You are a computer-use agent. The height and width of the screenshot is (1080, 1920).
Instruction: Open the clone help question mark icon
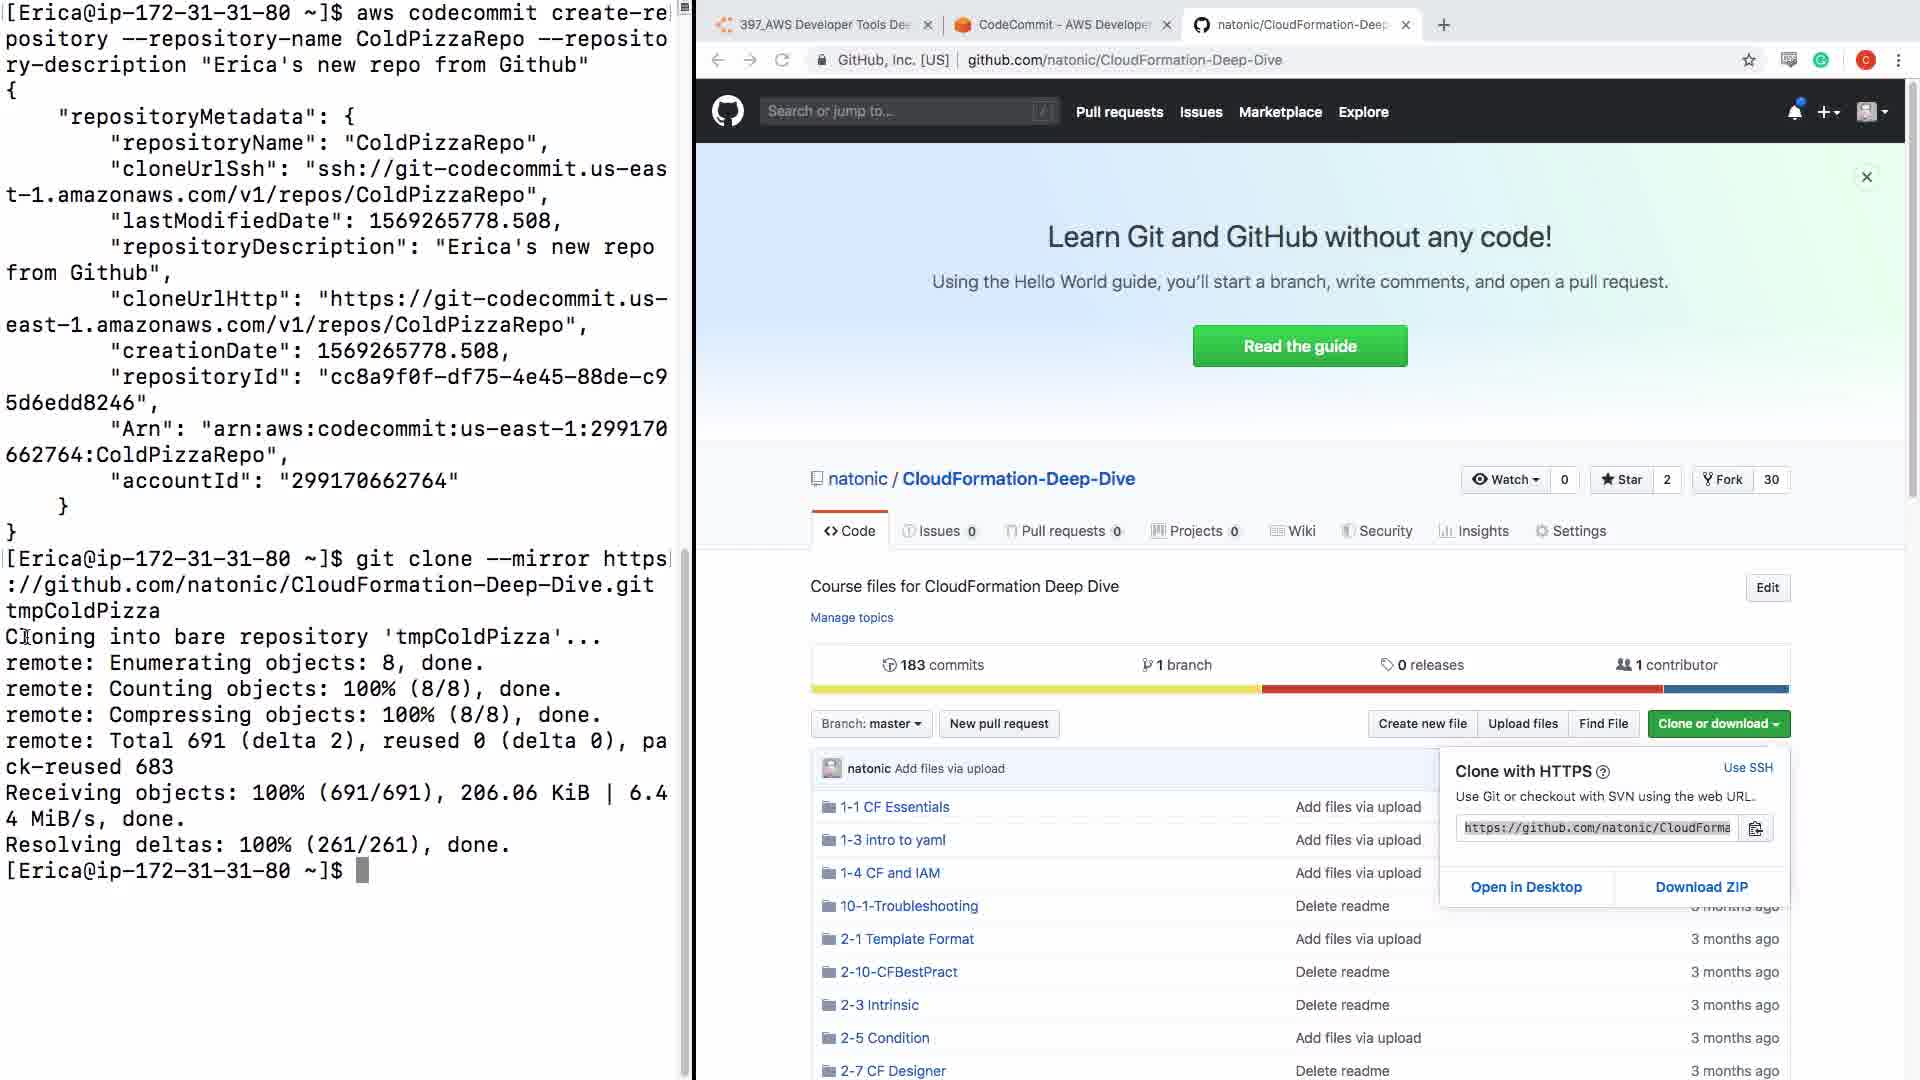tap(1603, 772)
